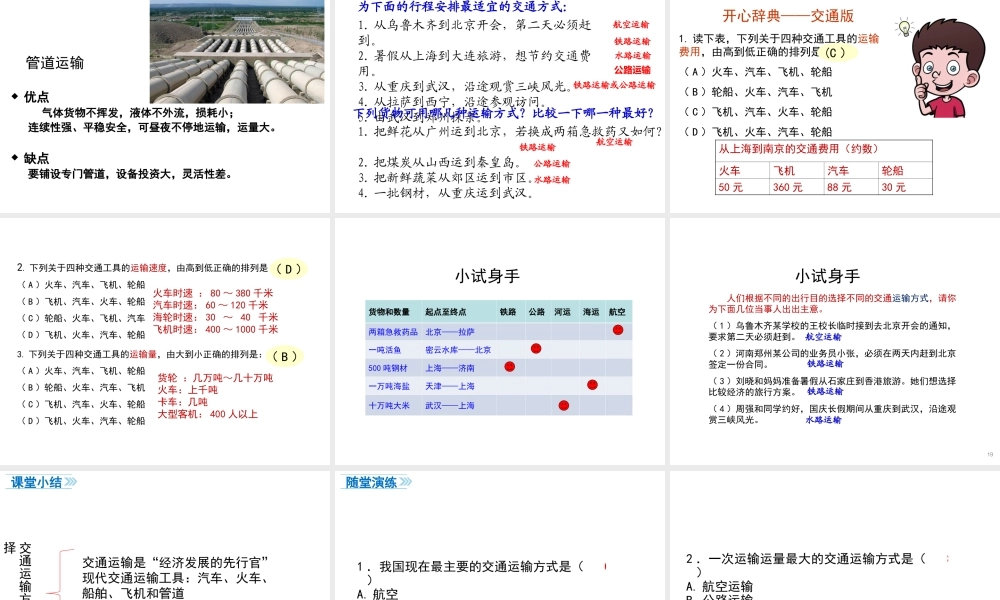The width and height of the screenshot is (1000, 600).
Task: Click the pipeline photo on the 管道运输 slide
Action: pyautogui.click(x=237, y=52)
